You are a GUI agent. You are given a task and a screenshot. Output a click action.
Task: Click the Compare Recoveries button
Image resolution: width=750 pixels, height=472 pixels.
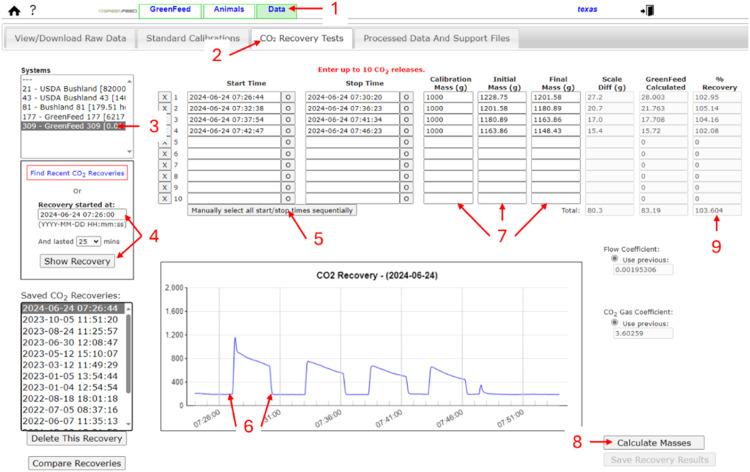[77, 463]
